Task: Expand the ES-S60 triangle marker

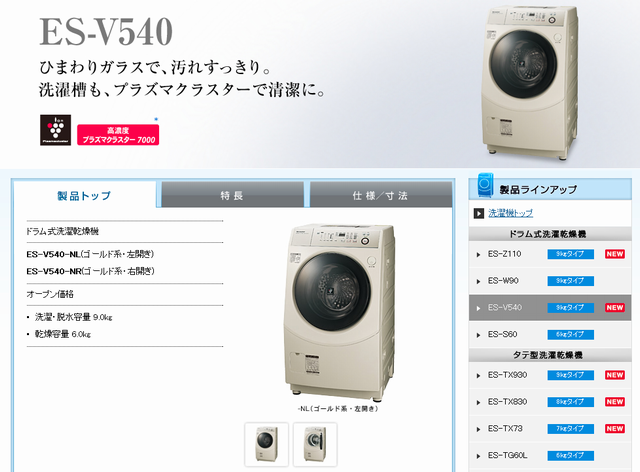Action: 478,335
